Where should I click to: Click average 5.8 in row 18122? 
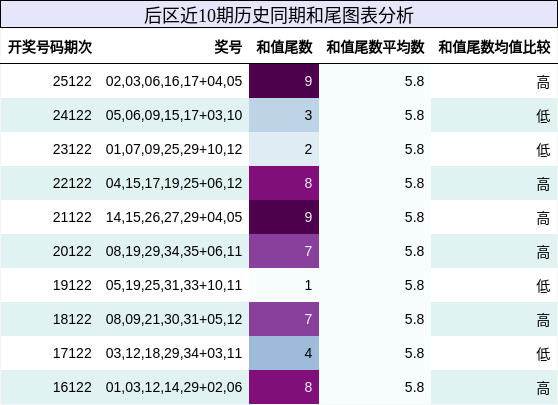tap(414, 319)
